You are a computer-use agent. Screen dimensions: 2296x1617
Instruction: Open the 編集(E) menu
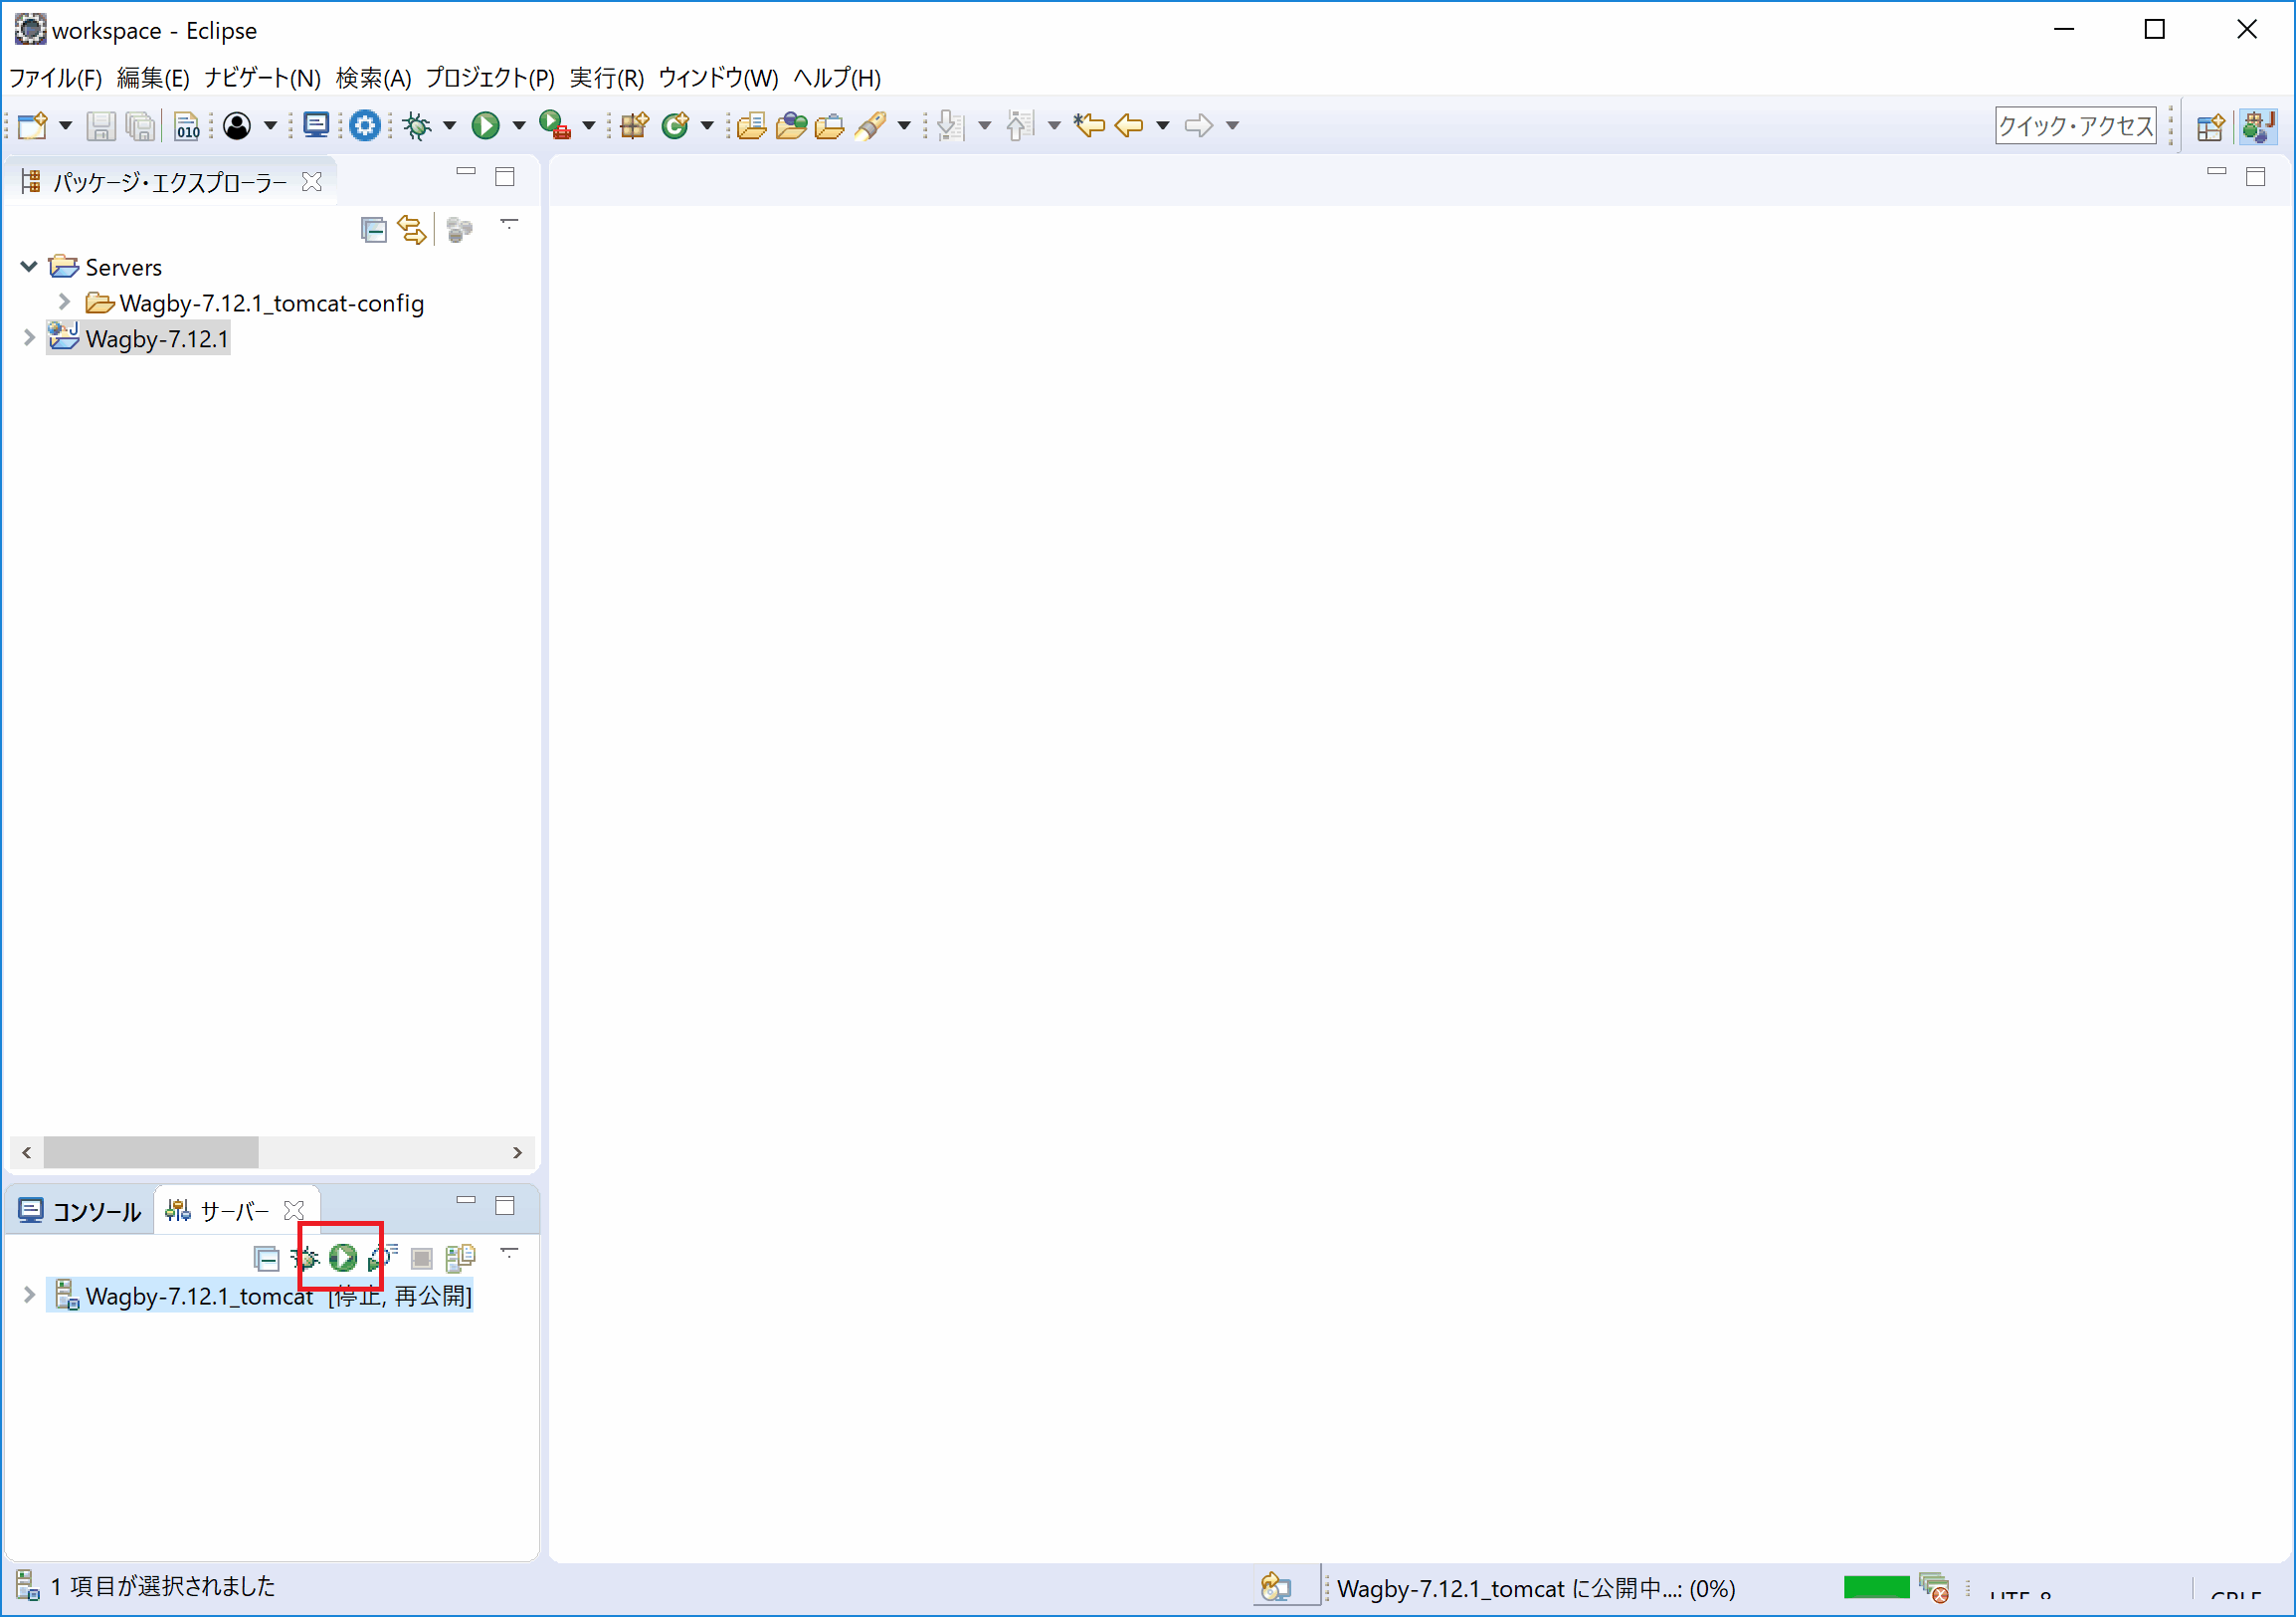pyautogui.click(x=153, y=78)
